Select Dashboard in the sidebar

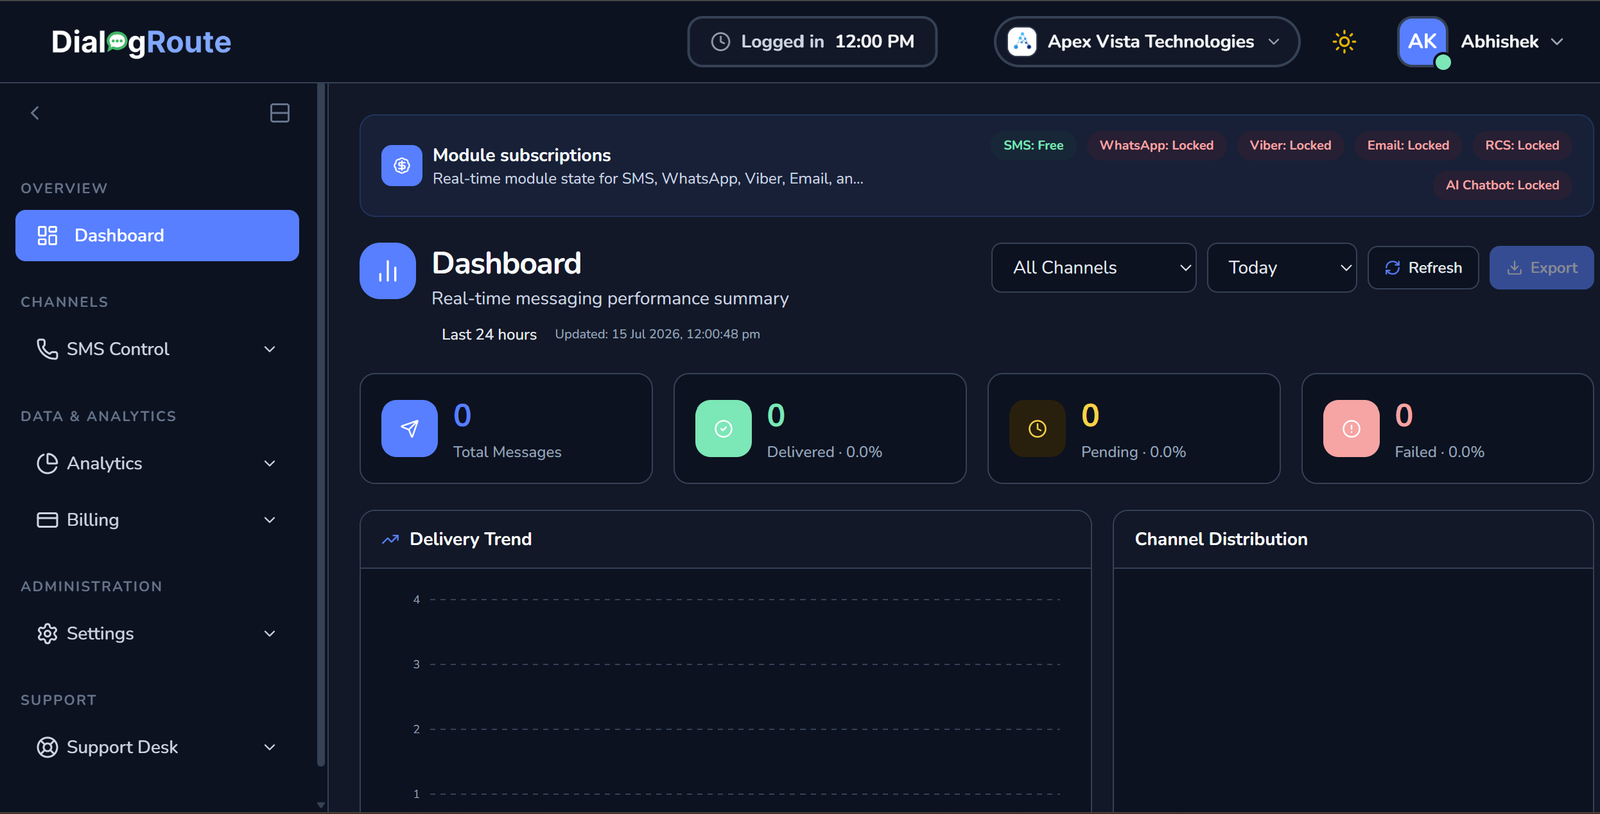click(157, 235)
